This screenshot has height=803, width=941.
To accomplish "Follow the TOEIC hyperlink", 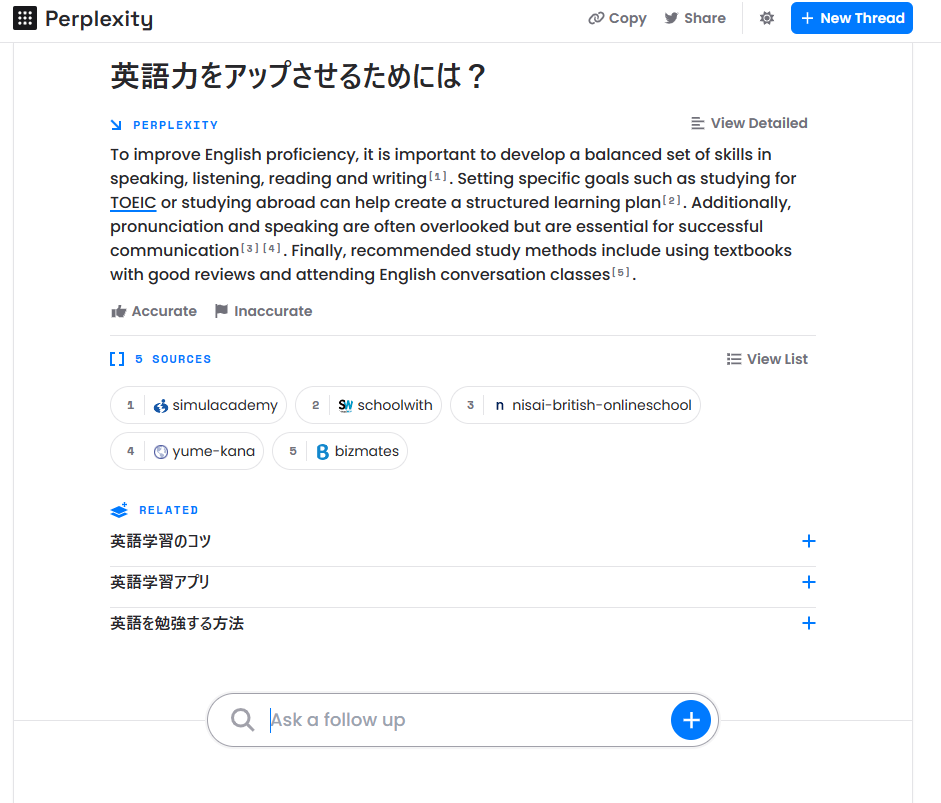I will coord(133,203).
